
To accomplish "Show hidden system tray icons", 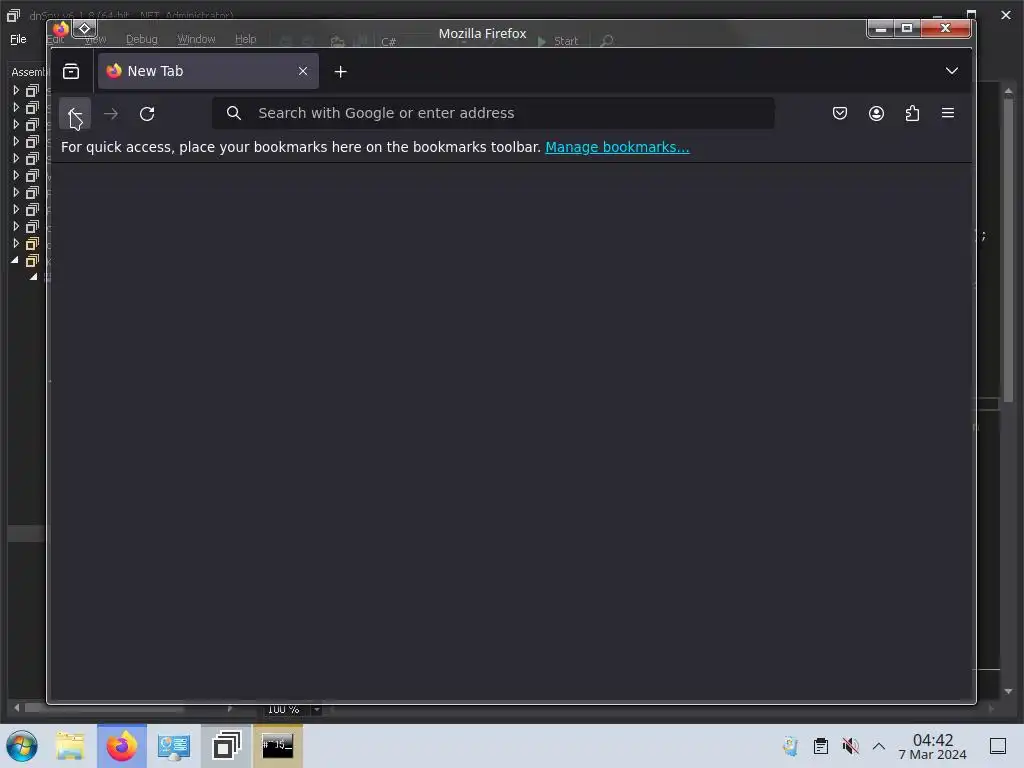I will [x=879, y=746].
